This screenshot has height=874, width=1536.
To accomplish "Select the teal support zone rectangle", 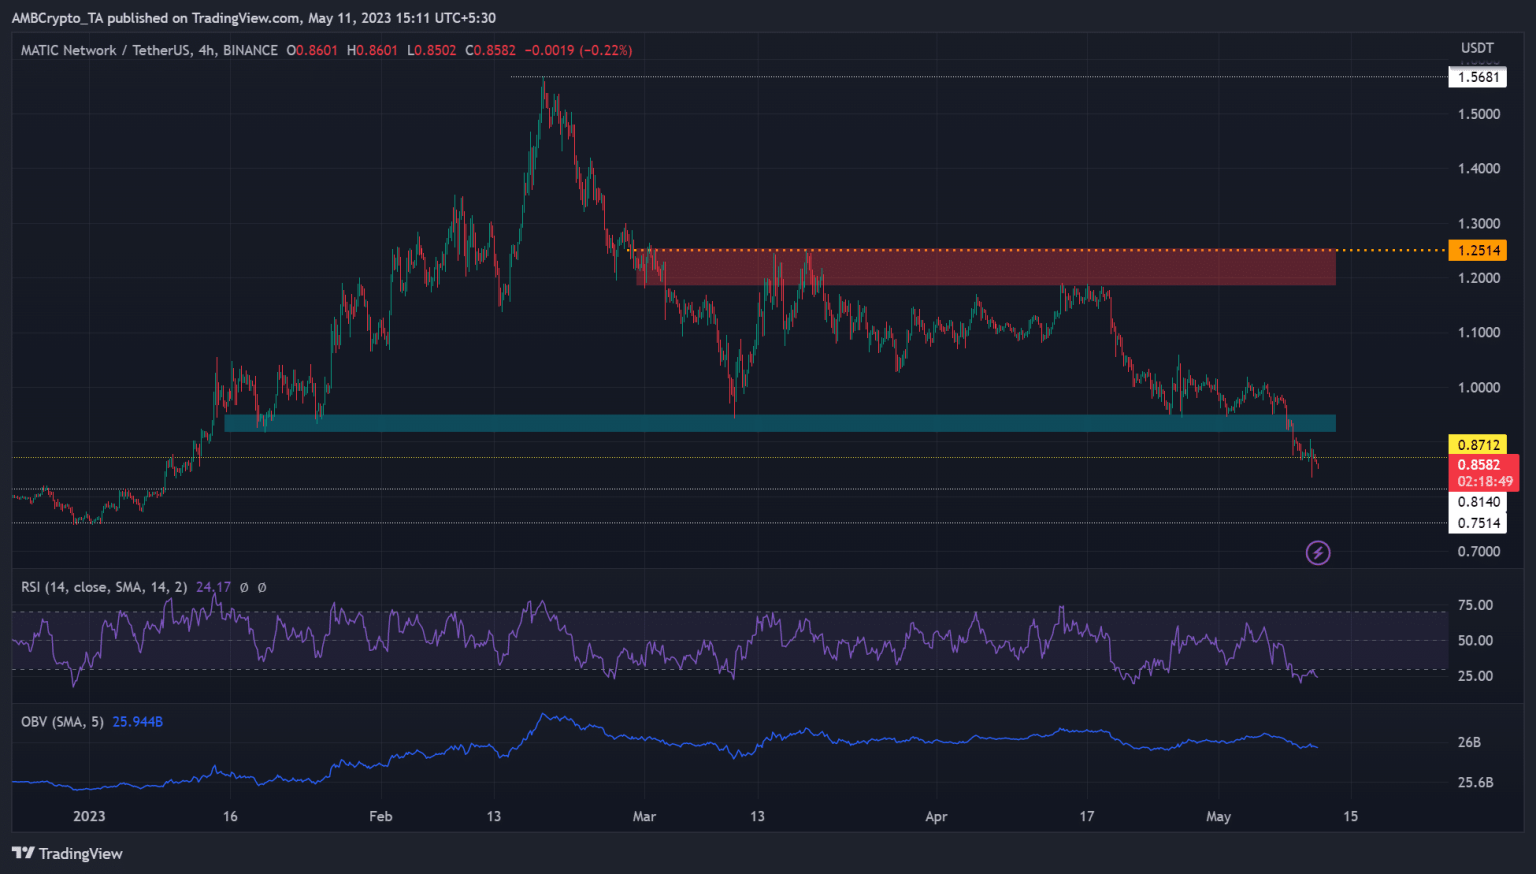I will coord(780,423).
